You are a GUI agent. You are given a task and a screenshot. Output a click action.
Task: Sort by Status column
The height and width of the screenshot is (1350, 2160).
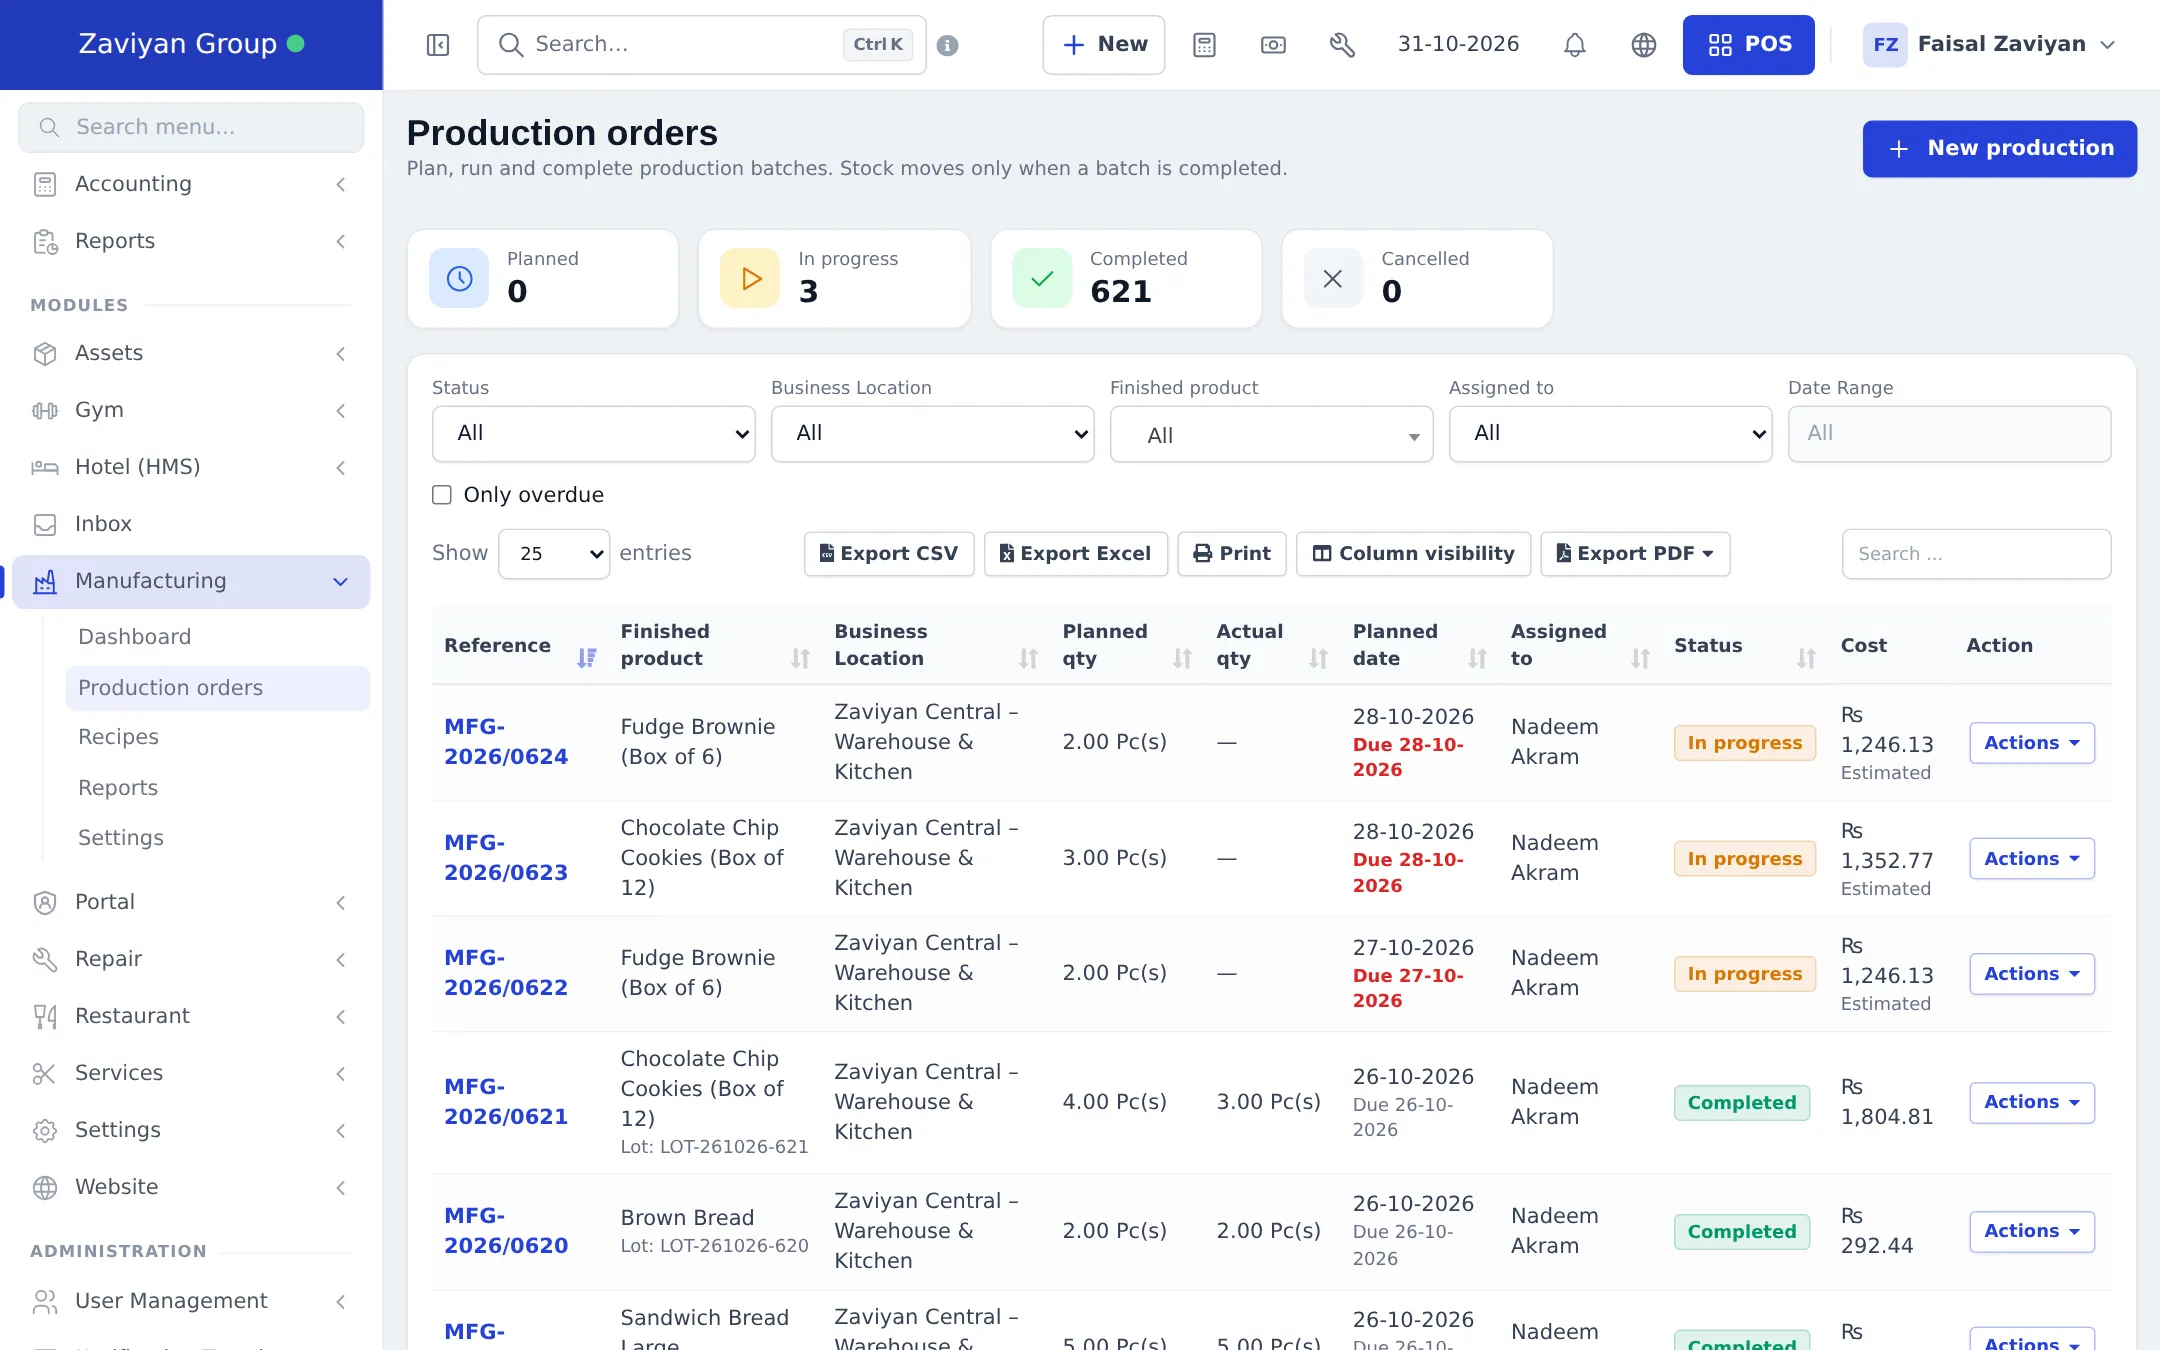click(x=1806, y=657)
